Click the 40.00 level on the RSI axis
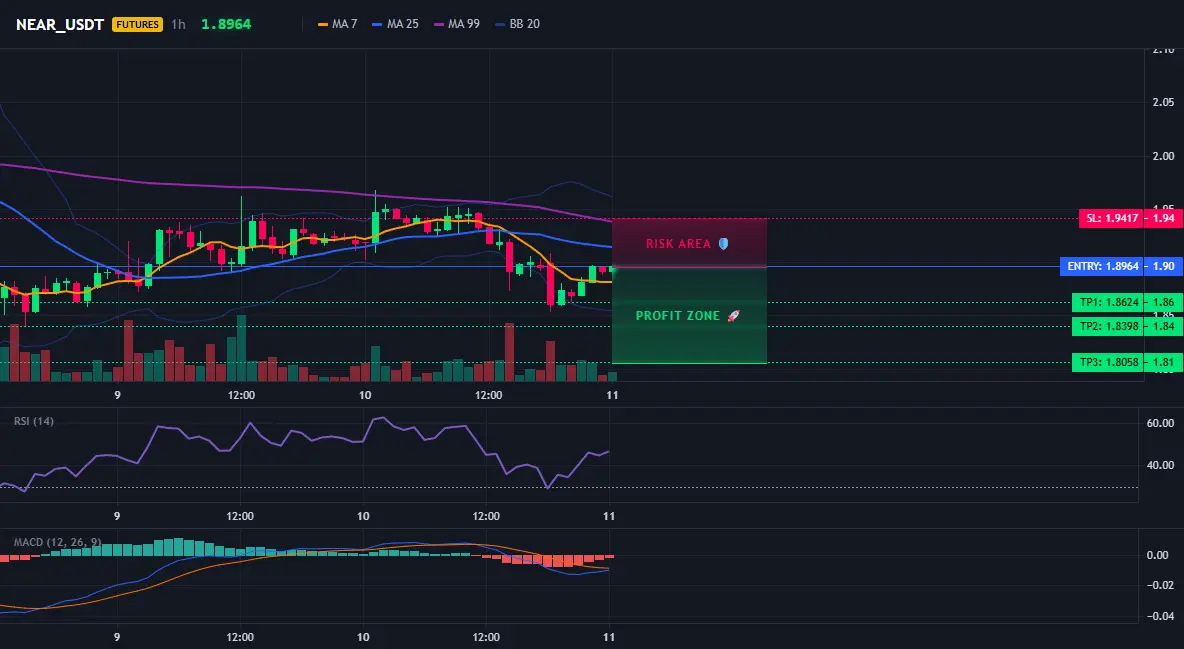 (x=1160, y=465)
